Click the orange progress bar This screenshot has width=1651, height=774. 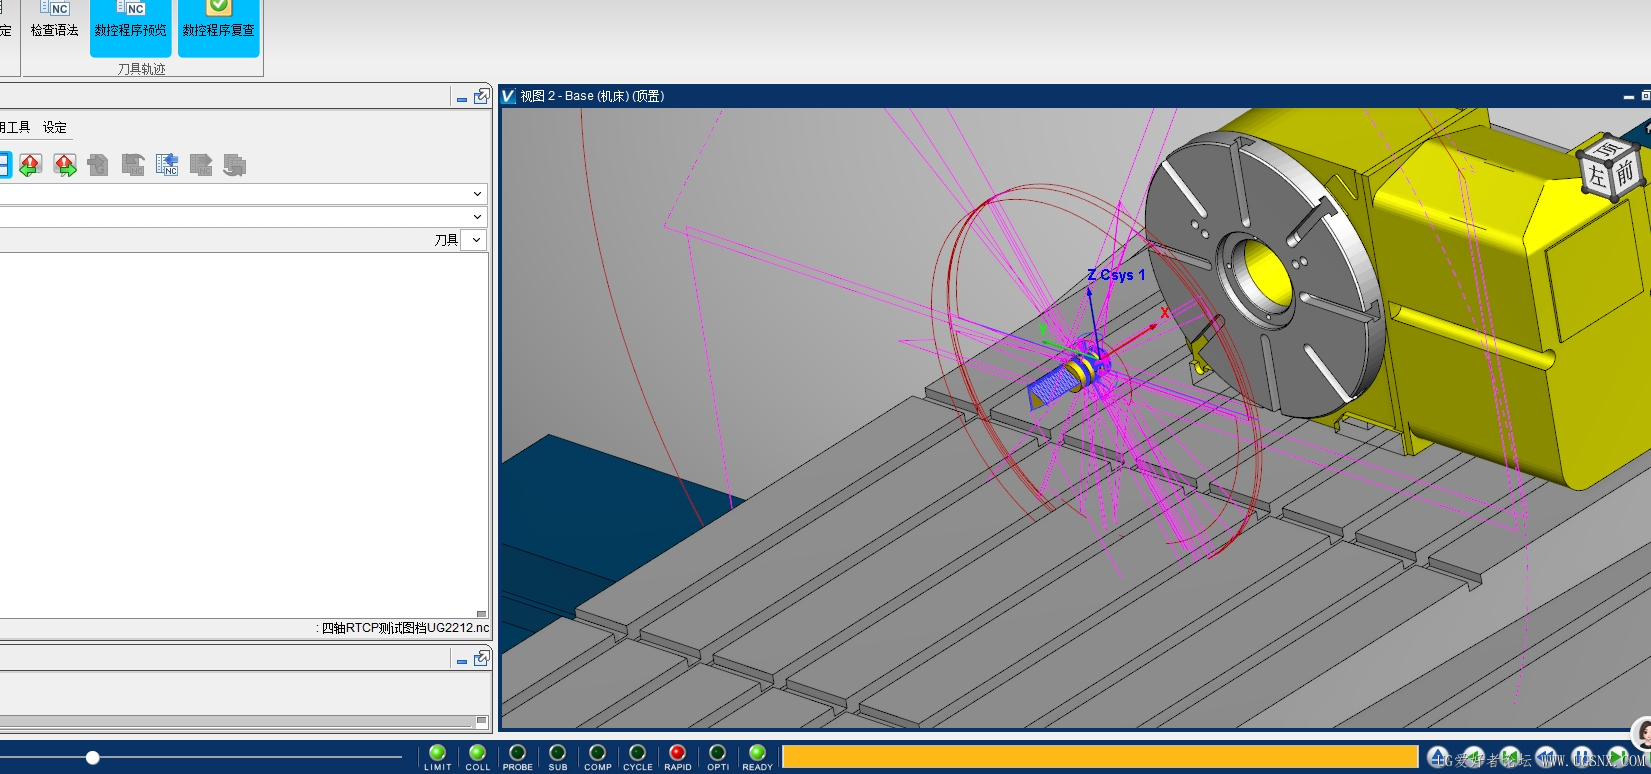[x=1100, y=757]
